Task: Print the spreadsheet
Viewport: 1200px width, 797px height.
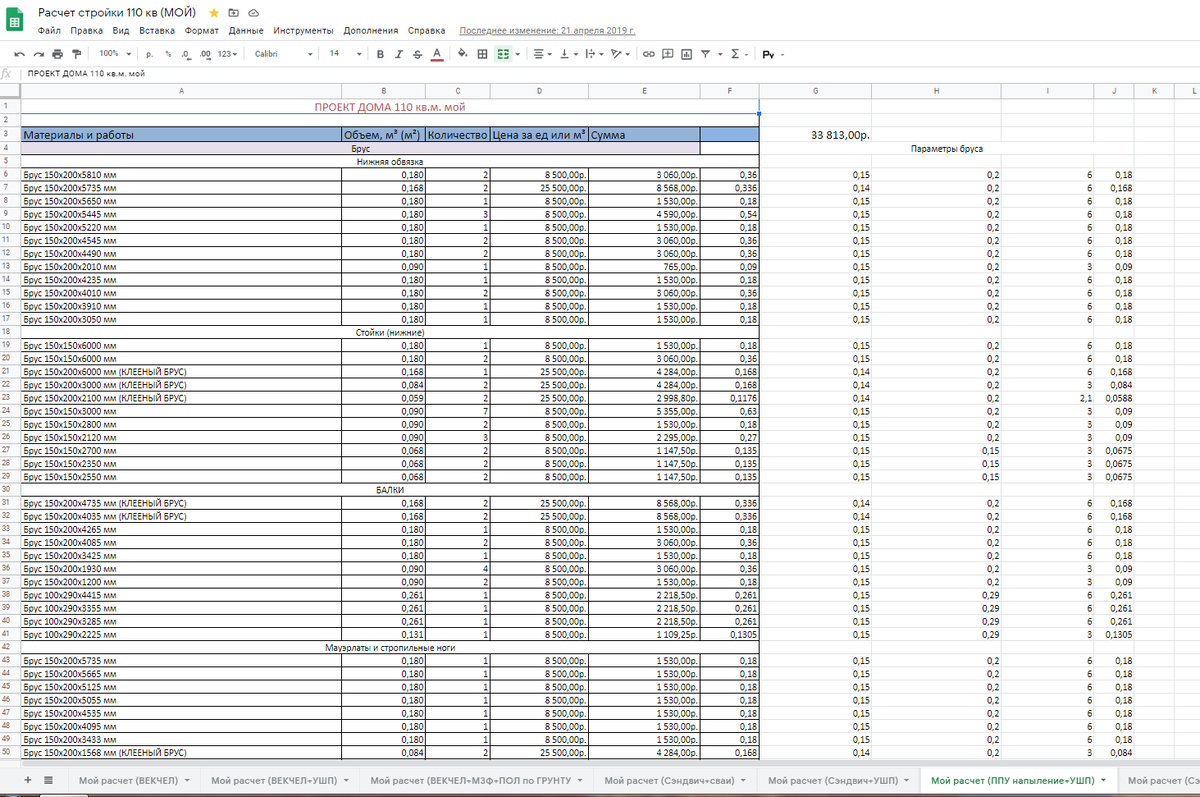Action: click(57, 54)
